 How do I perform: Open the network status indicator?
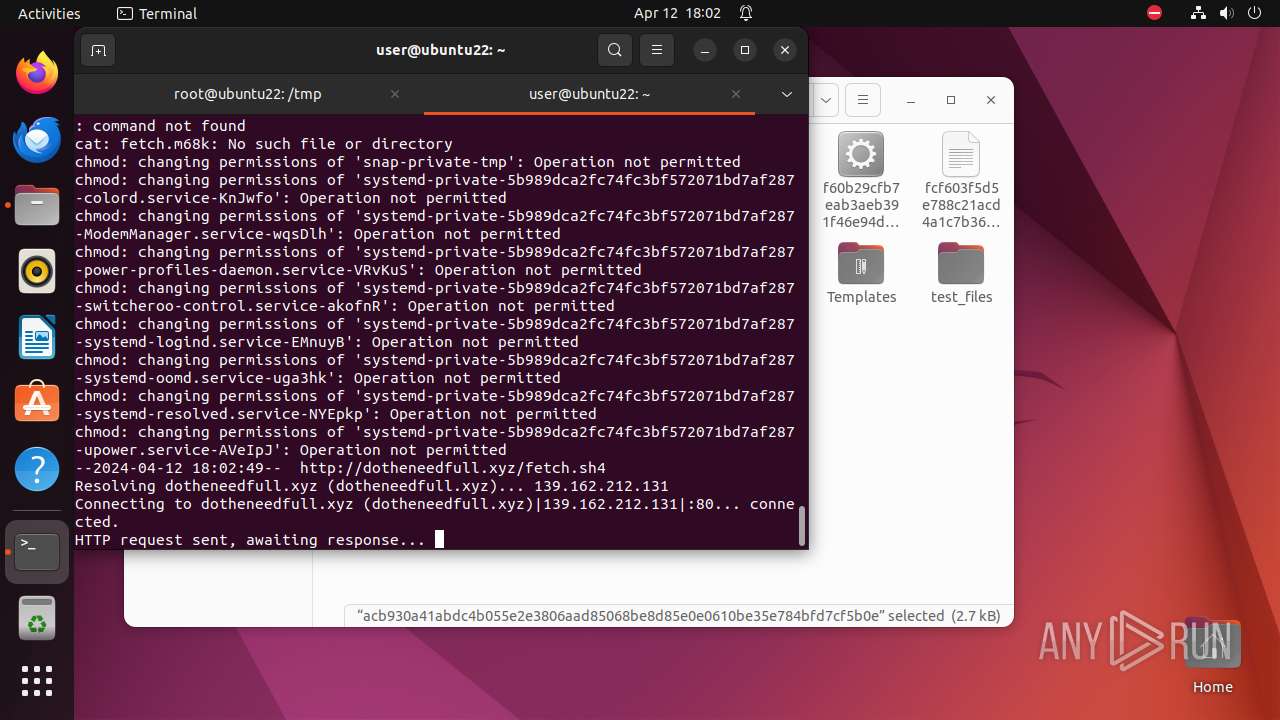1199,13
